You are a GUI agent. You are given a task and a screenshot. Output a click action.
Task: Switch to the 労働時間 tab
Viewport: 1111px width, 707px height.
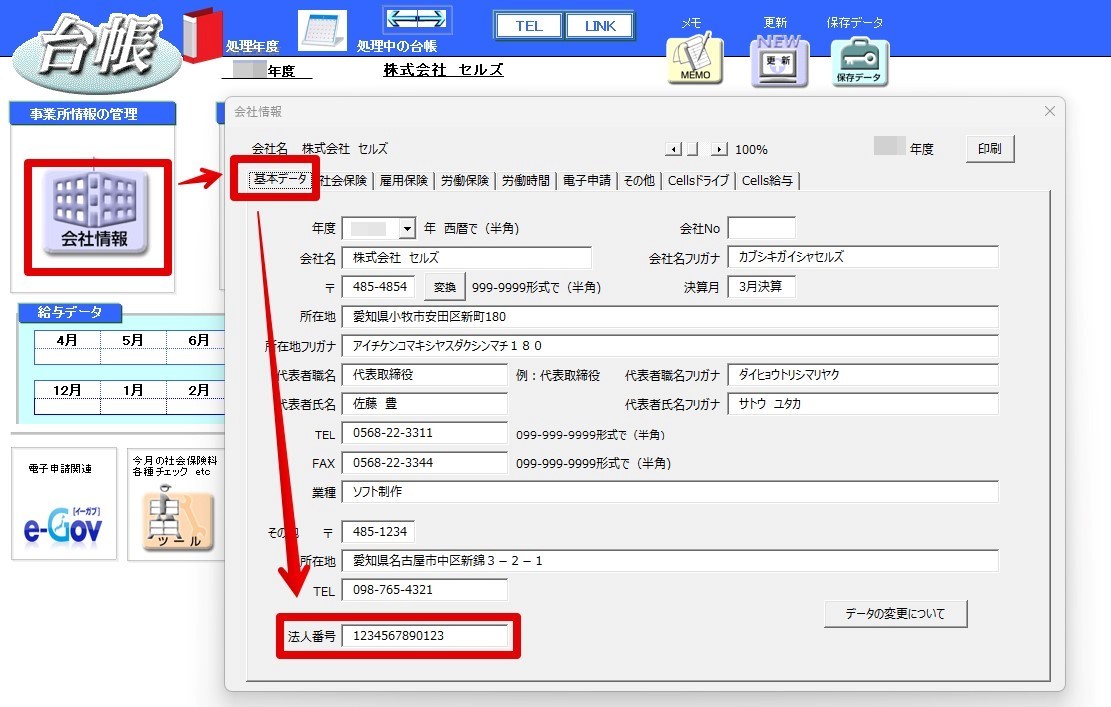(526, 181)
